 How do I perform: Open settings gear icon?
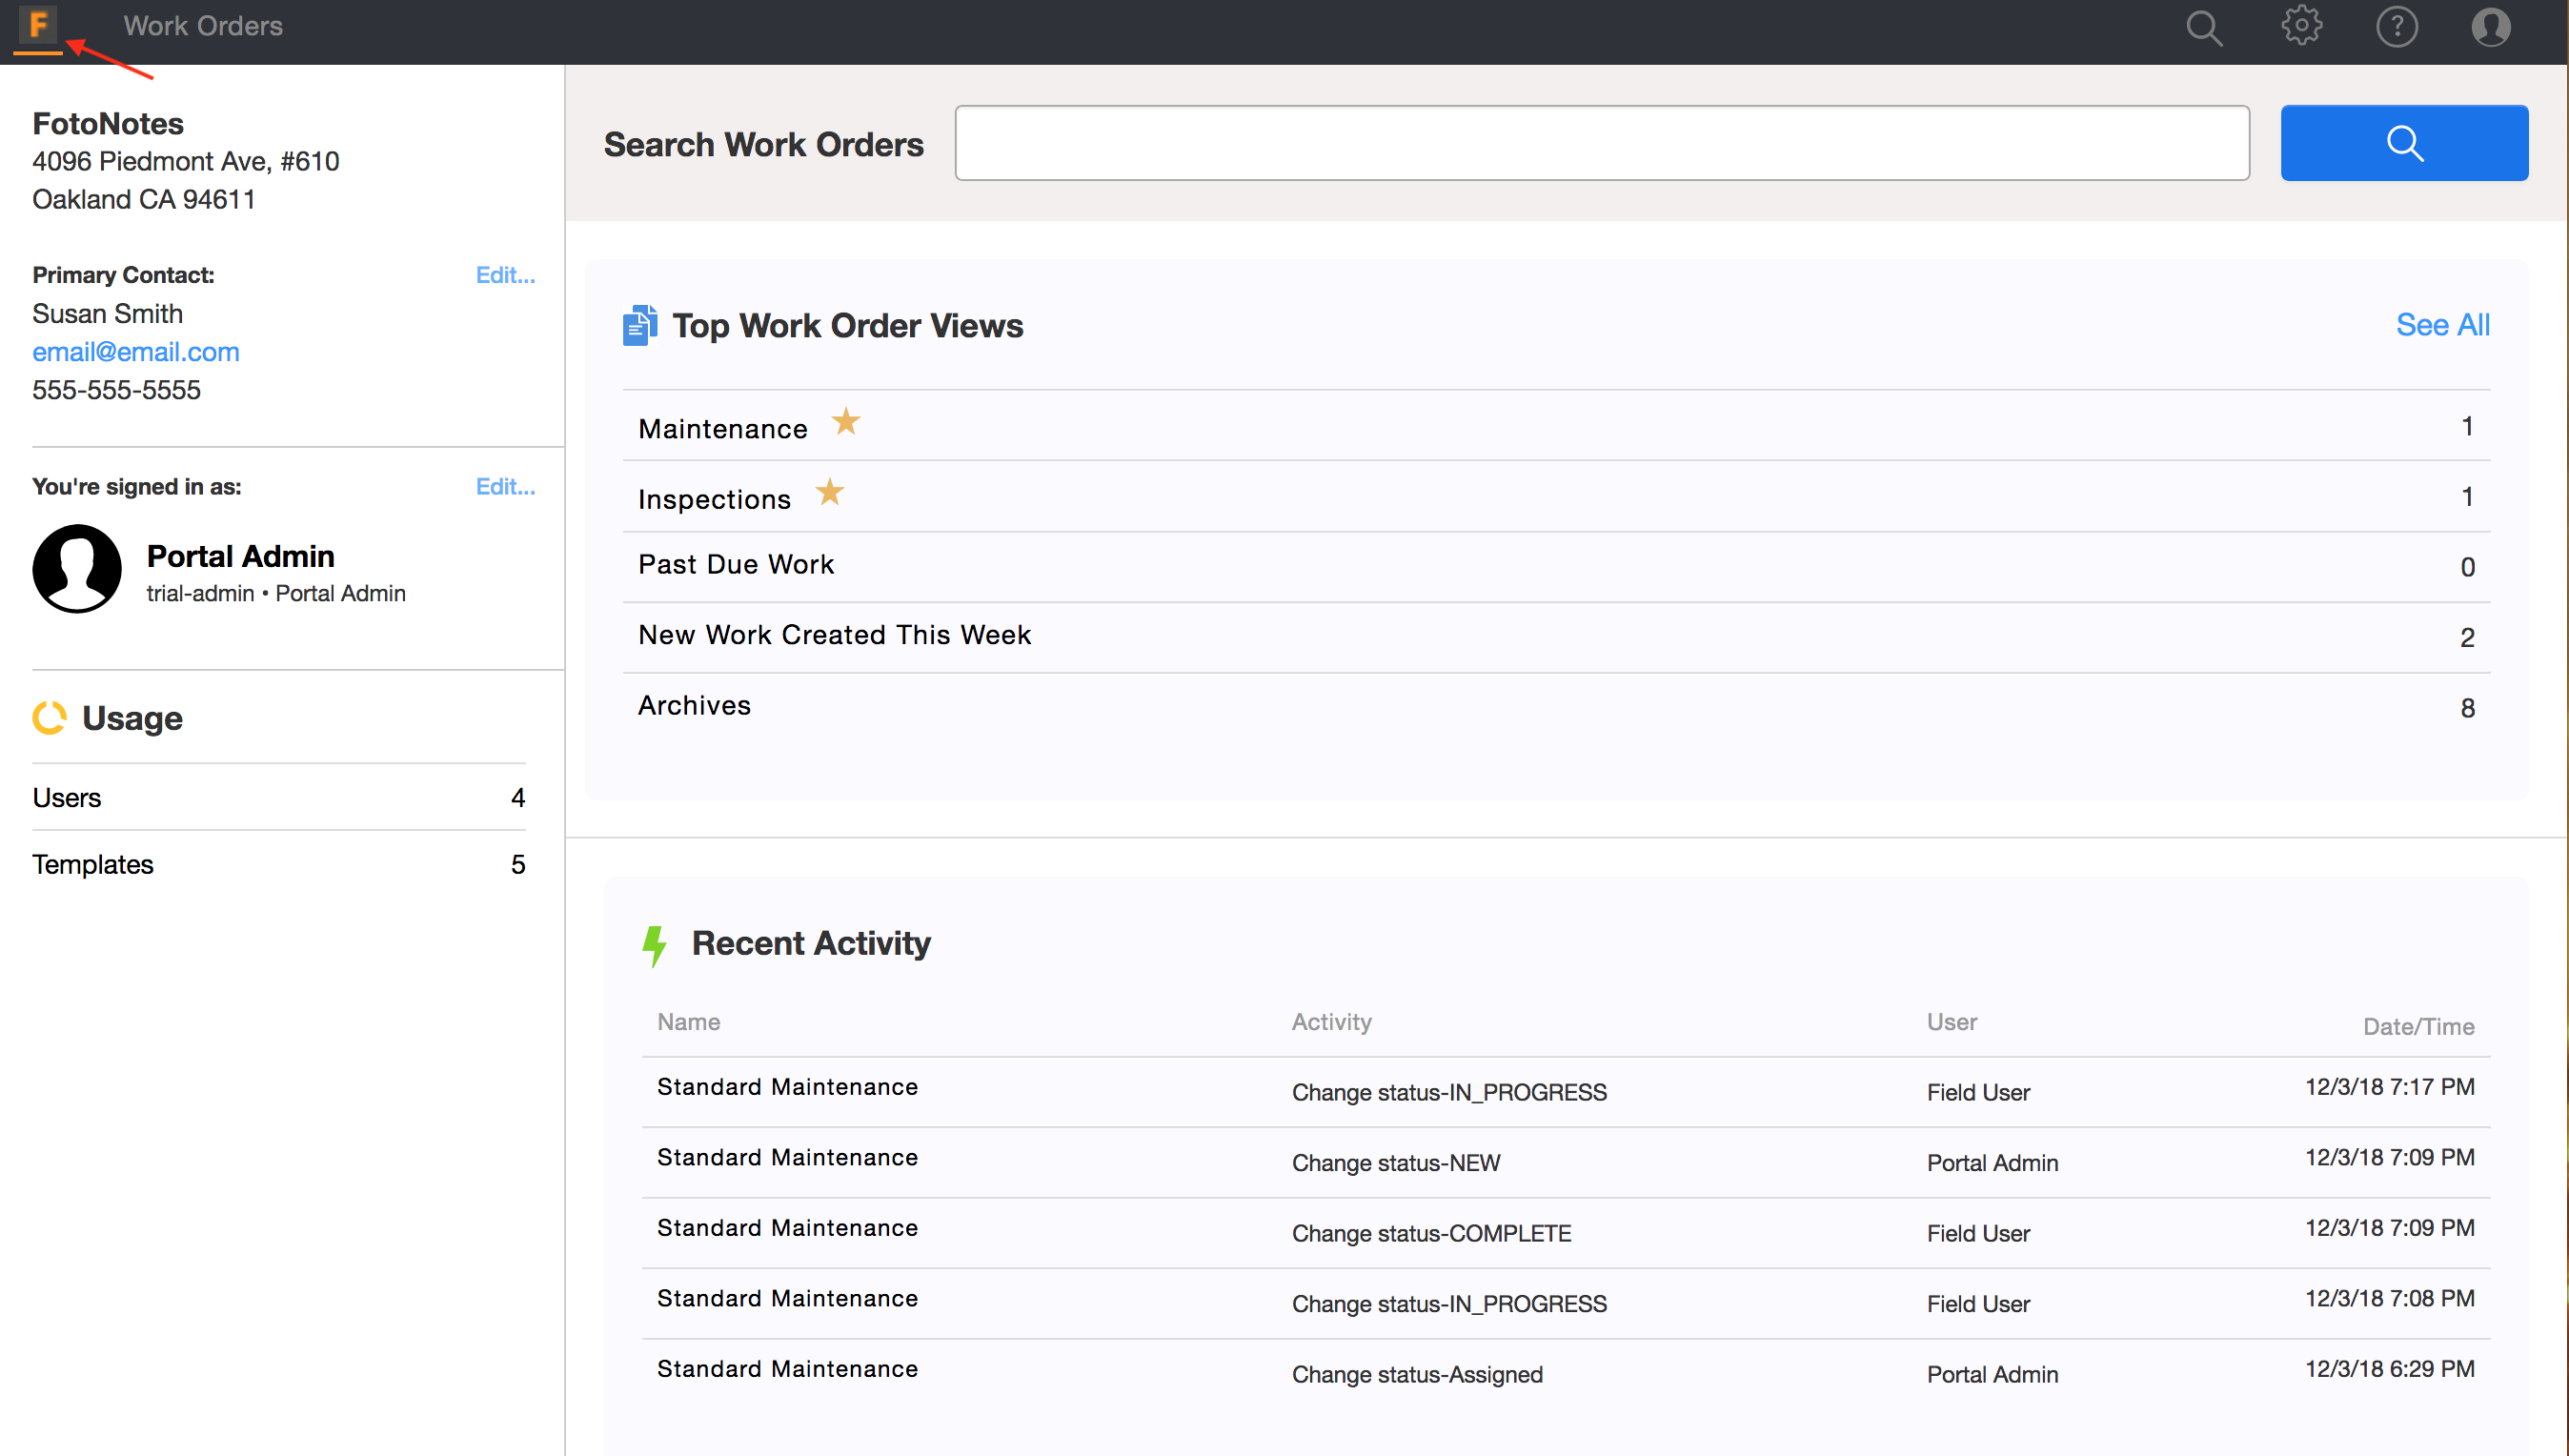pyautogui.click(x=2300, y=27)
